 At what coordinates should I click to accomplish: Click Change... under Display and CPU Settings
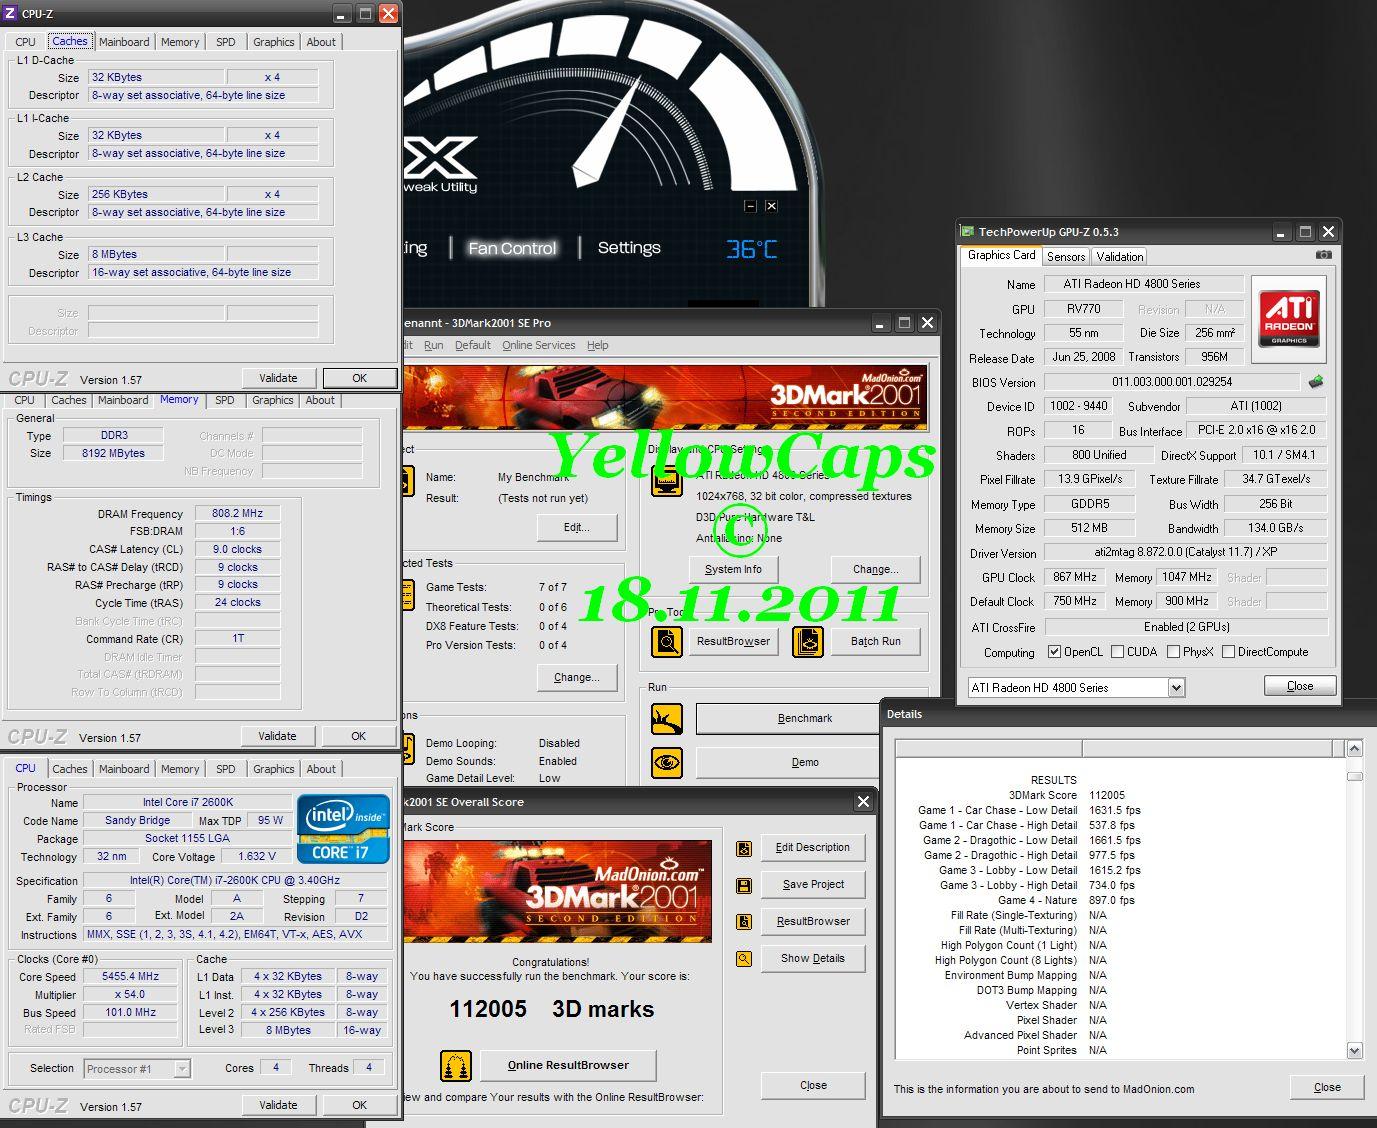(x=876, y=569)
